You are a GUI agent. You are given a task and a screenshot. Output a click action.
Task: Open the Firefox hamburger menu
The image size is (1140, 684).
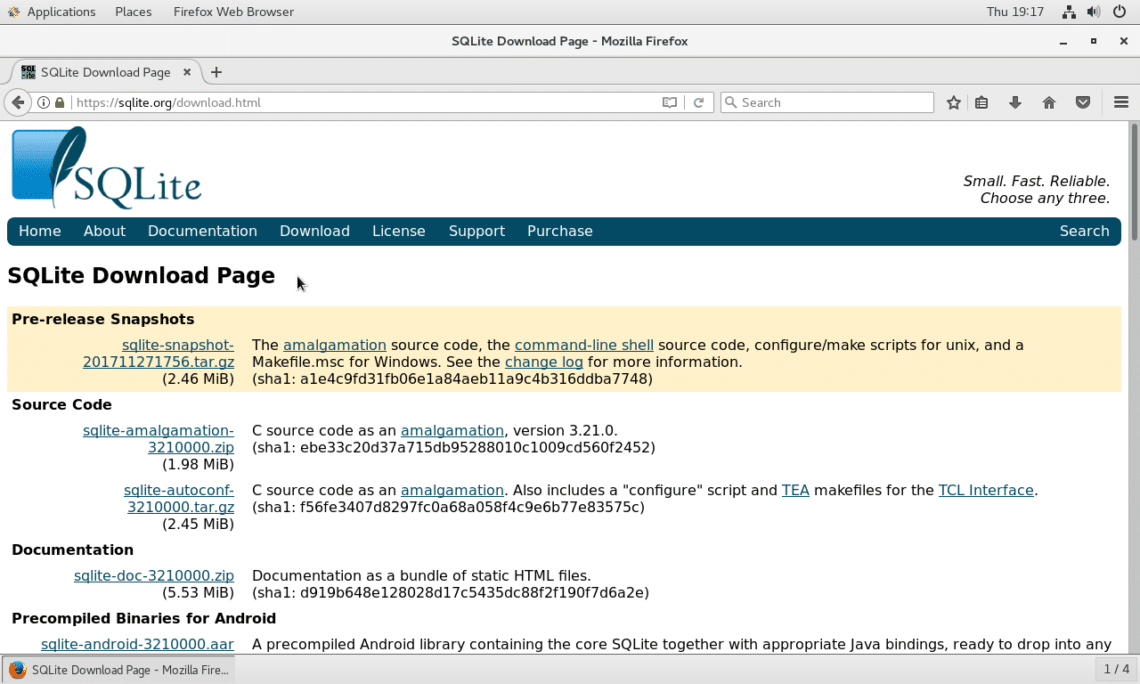(x=1121, y=102)
